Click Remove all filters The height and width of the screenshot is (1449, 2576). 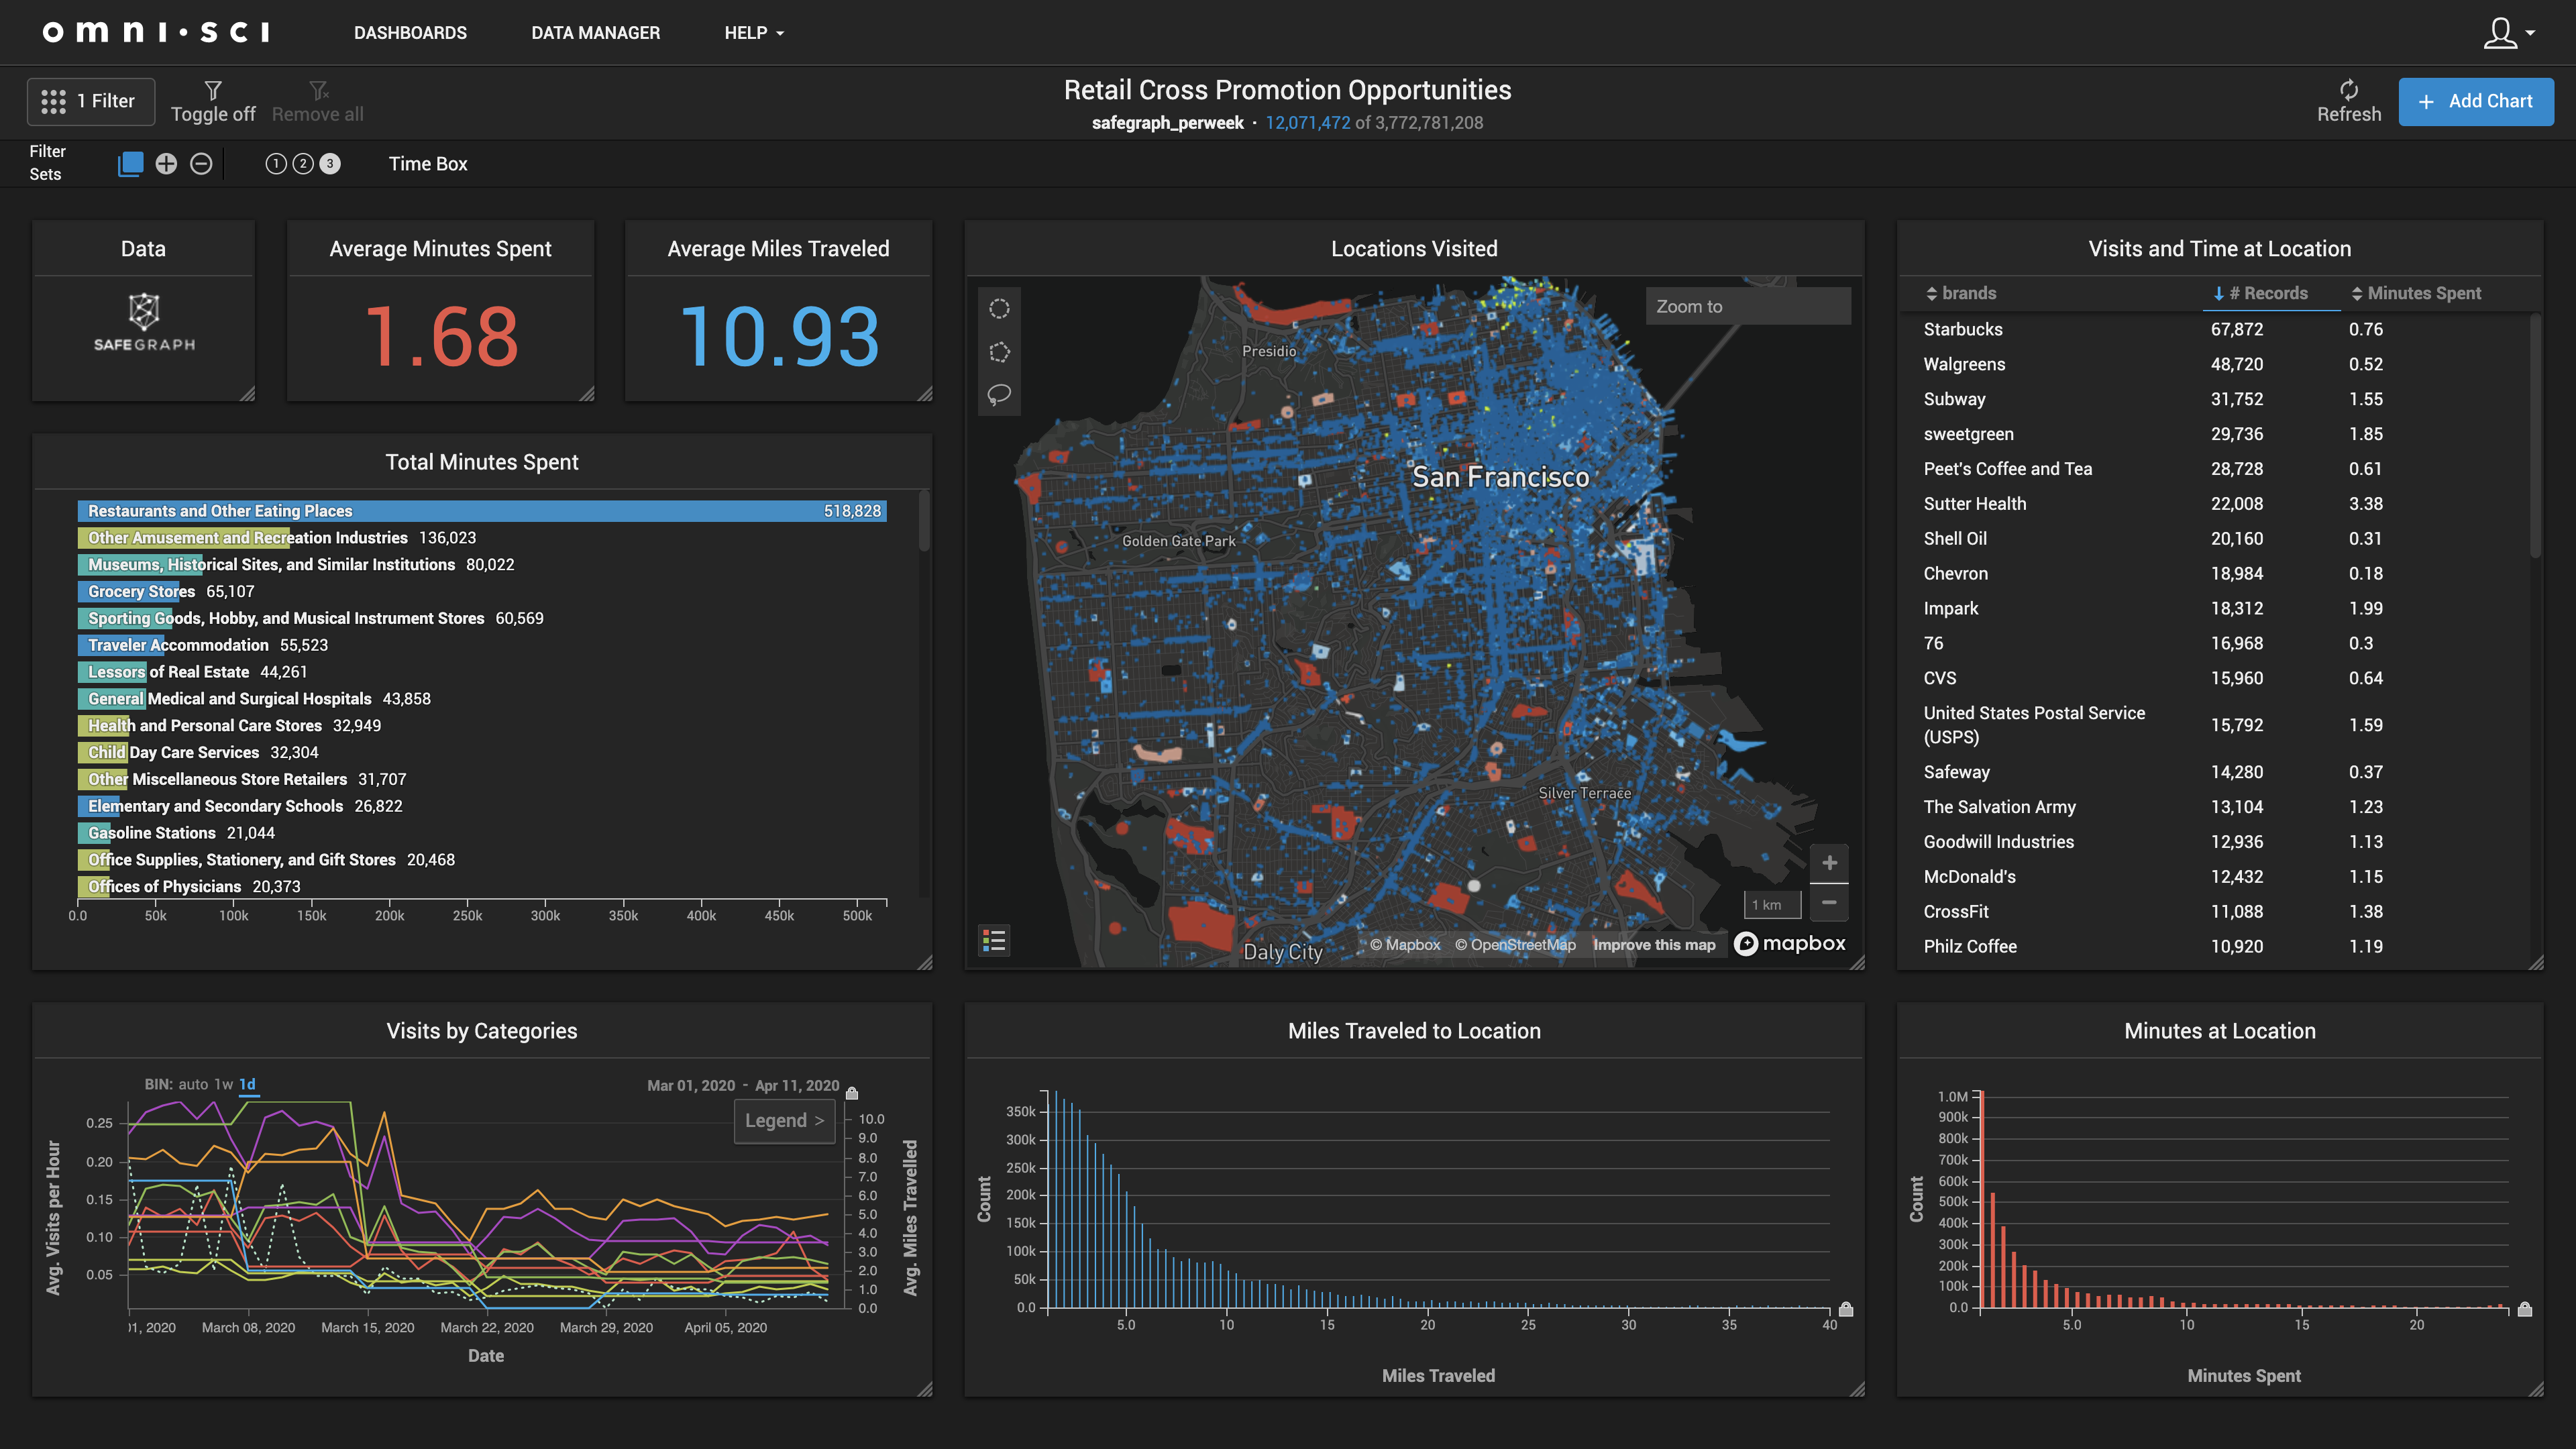coord(318,102)
